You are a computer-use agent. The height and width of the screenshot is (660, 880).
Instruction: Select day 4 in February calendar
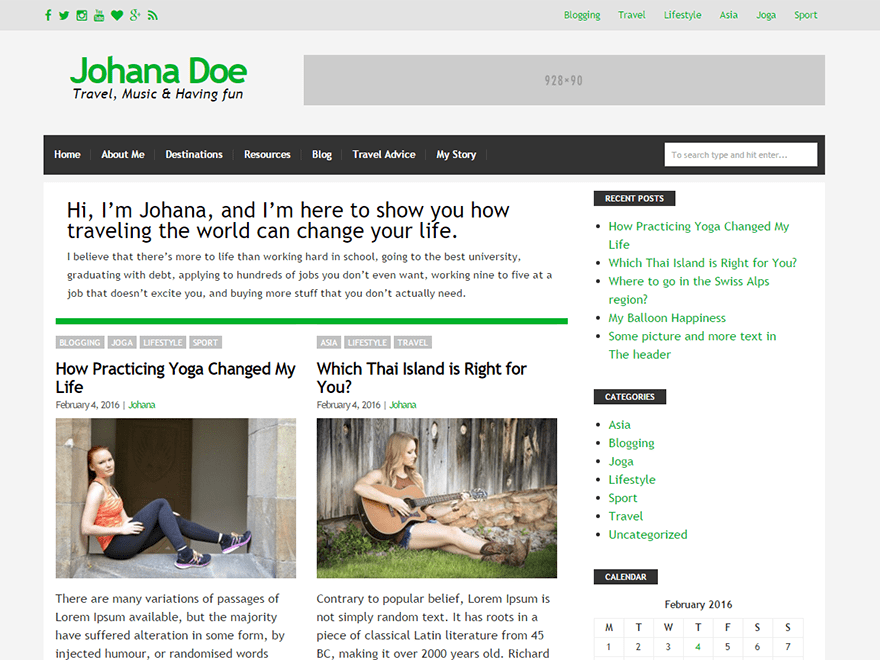tap(698, 647)
